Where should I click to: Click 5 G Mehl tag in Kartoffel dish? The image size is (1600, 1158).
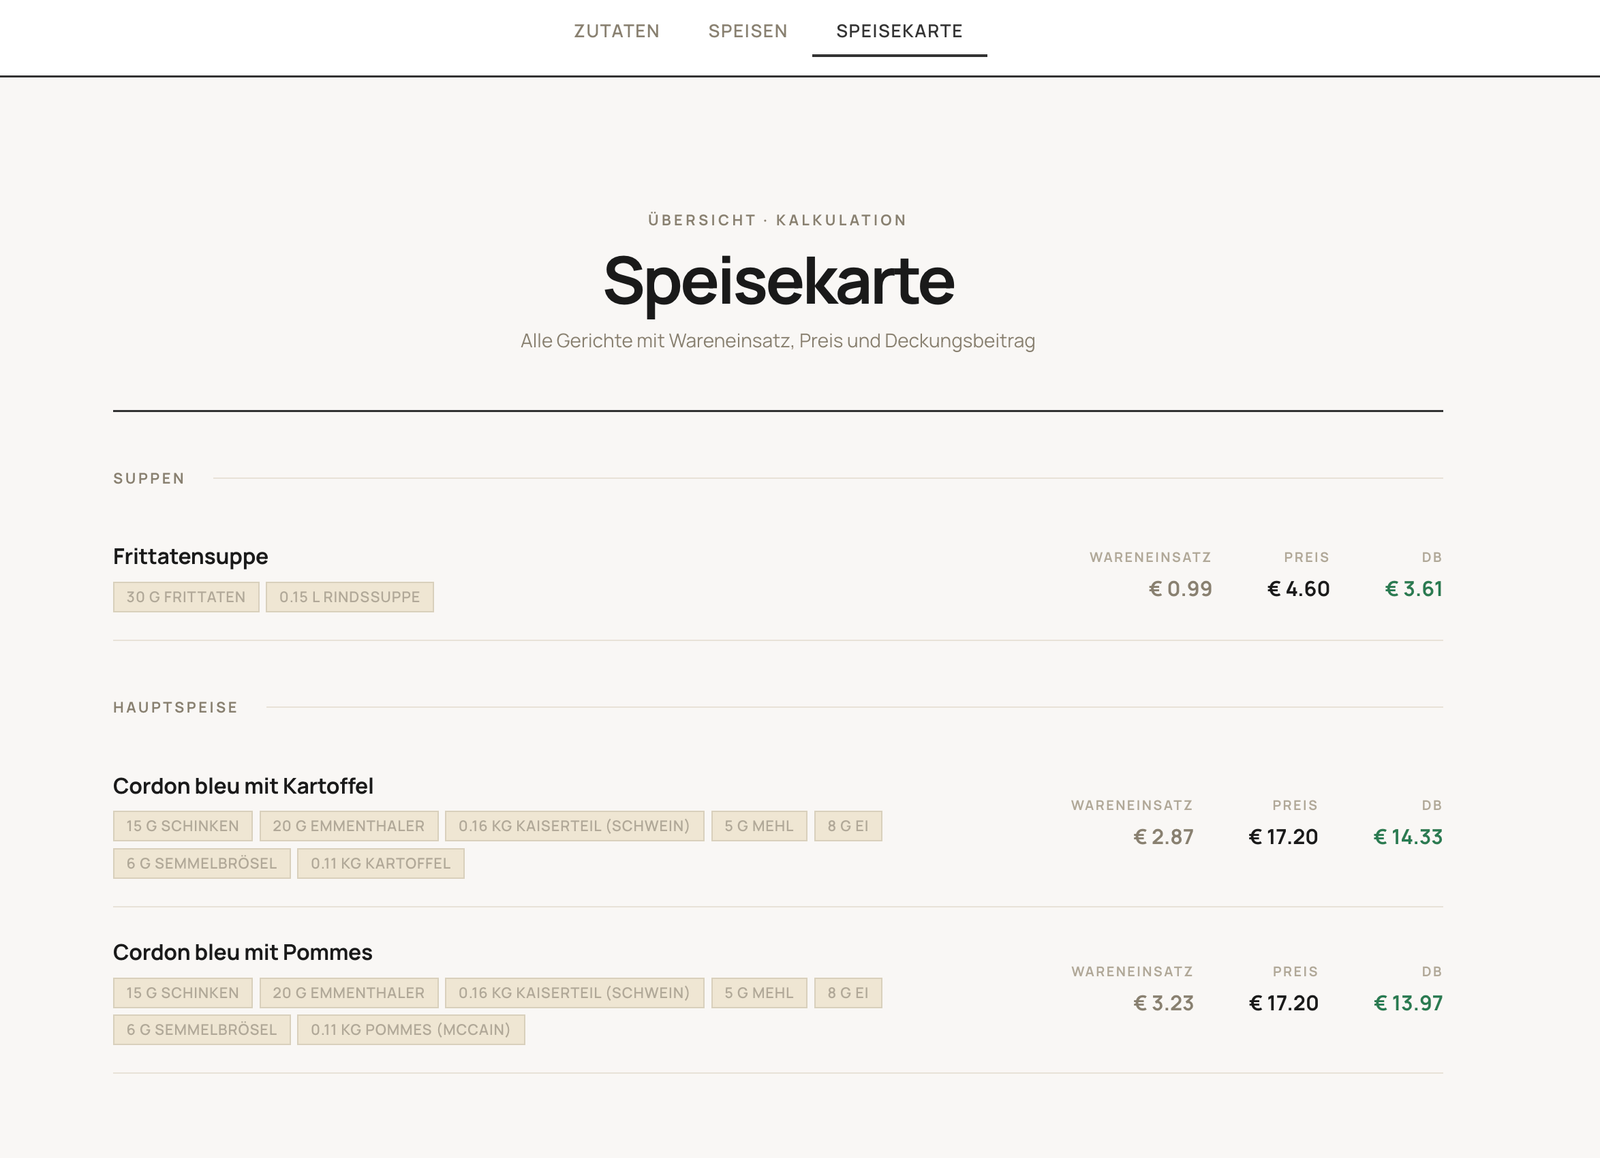tap(759, 826)
